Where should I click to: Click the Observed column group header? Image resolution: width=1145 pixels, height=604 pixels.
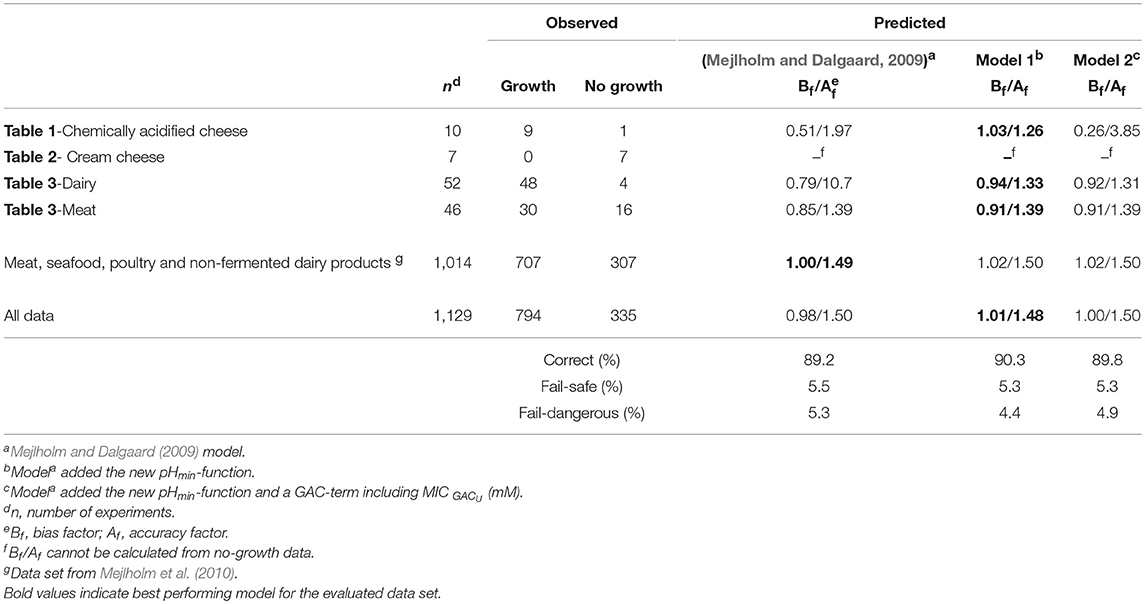coord(581,21)
